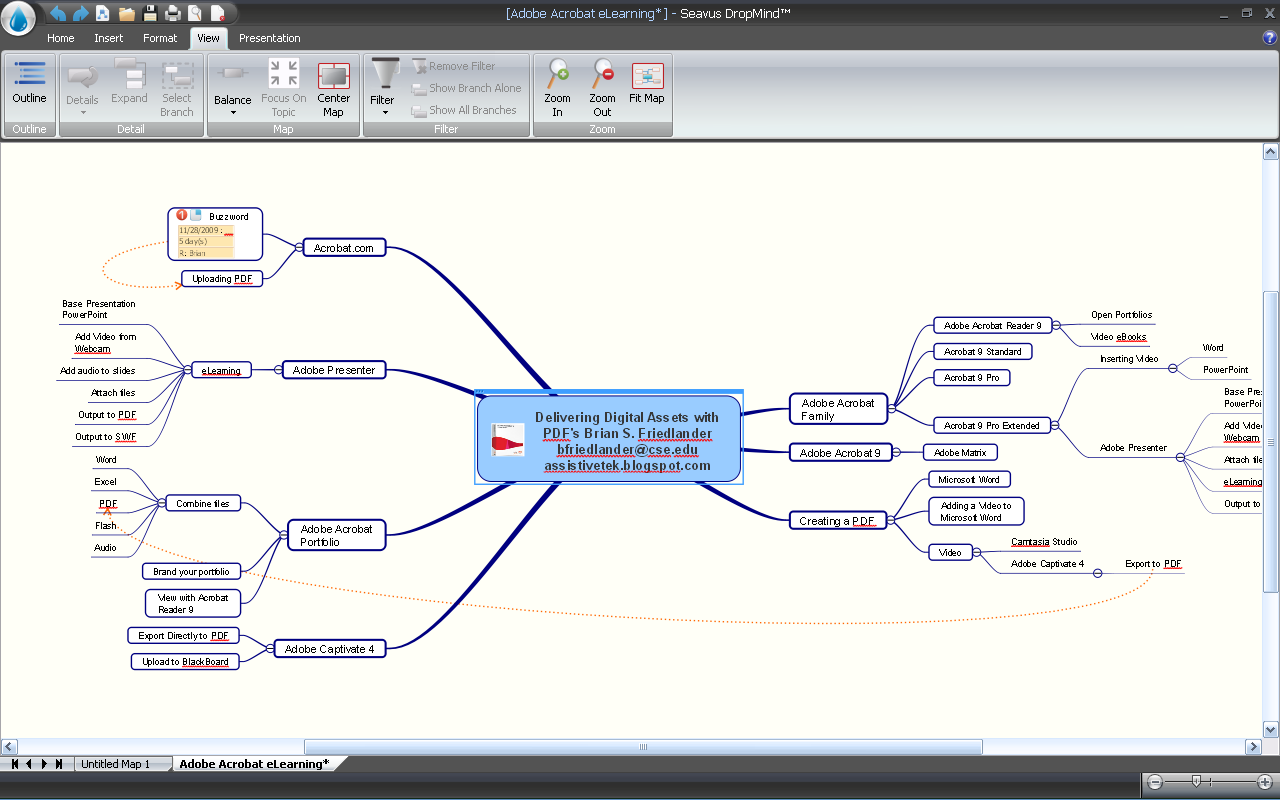Go to next map tab arrow
This screenshot has height=800, width=1280.
44,764
